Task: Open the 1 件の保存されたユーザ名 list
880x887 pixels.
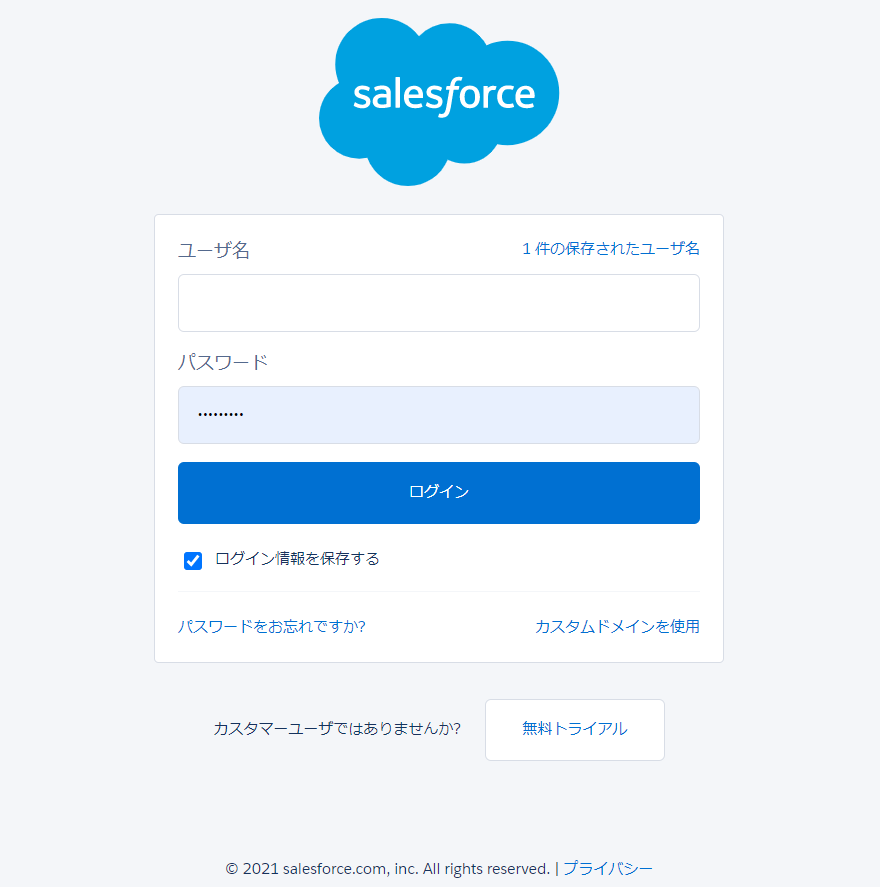Action: coord(611,248)
